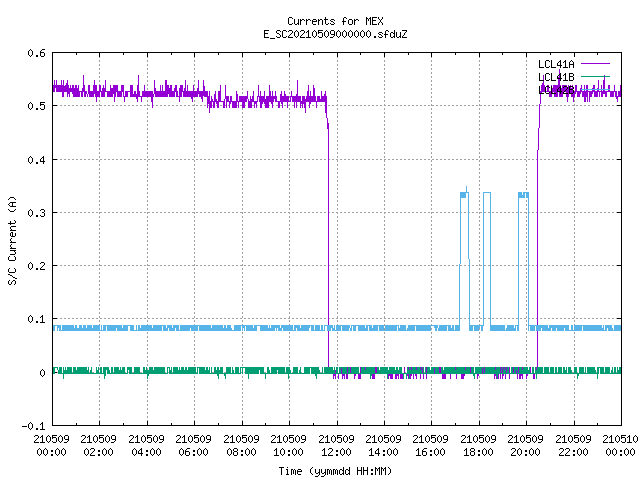Click the purple LCL41A legend line sample

(595, 64)
